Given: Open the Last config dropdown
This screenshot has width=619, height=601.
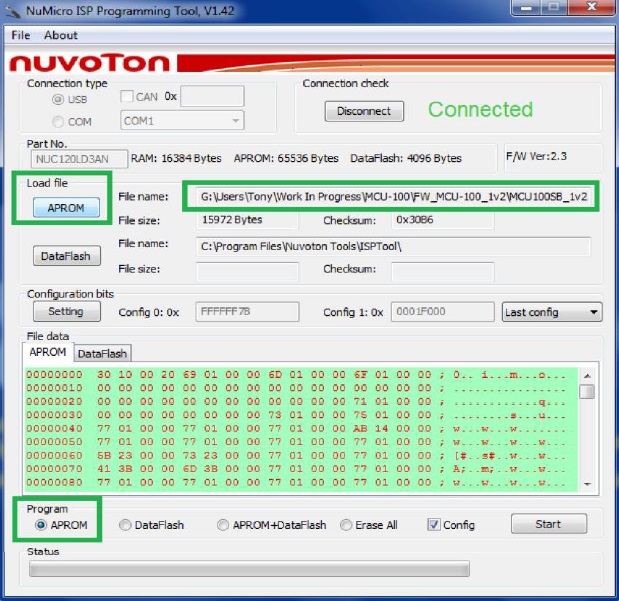Looking at the screenshot, I should click(x=552, y=312).
